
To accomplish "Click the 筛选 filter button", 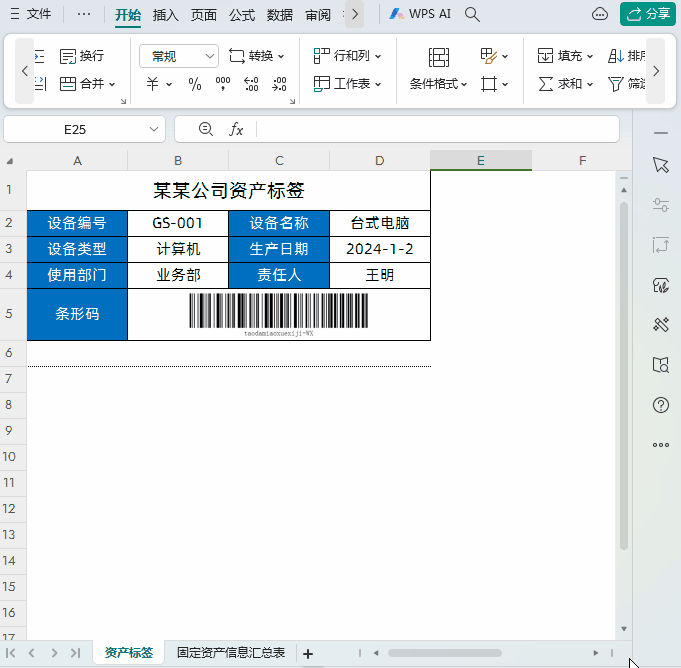I will coord(627,83).
